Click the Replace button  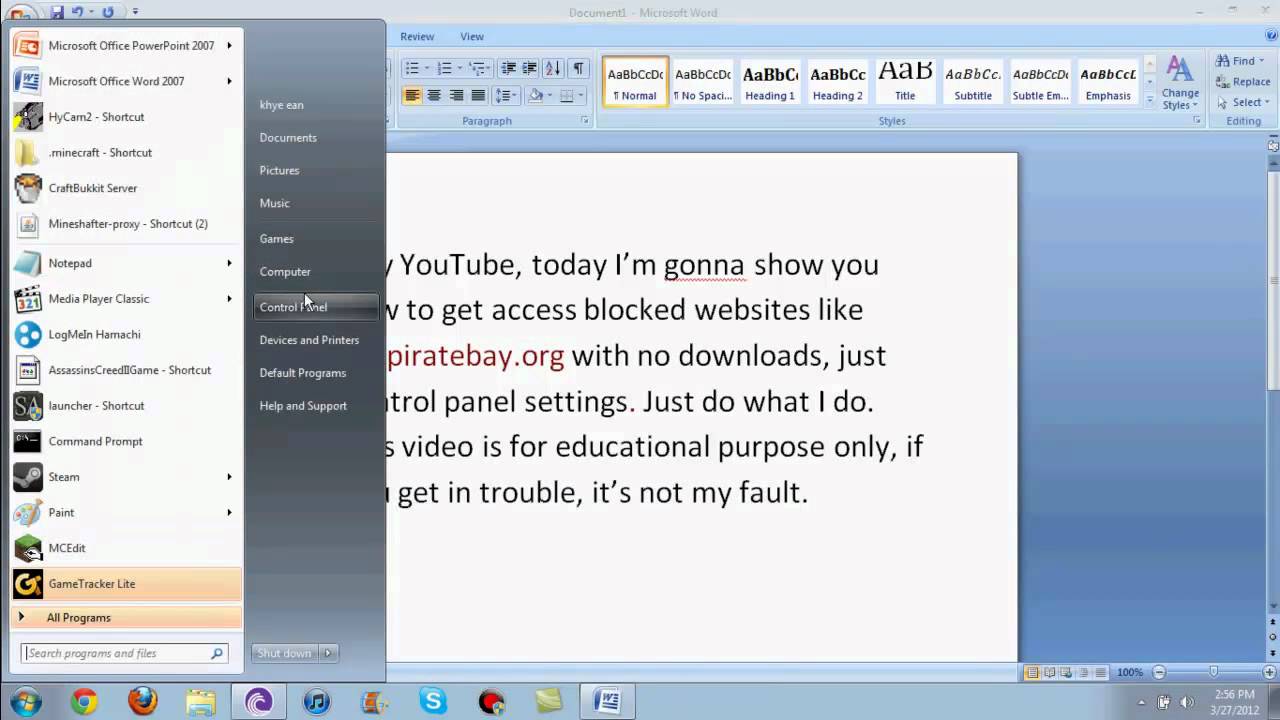pyautogui.click(x=1243, y=82)
